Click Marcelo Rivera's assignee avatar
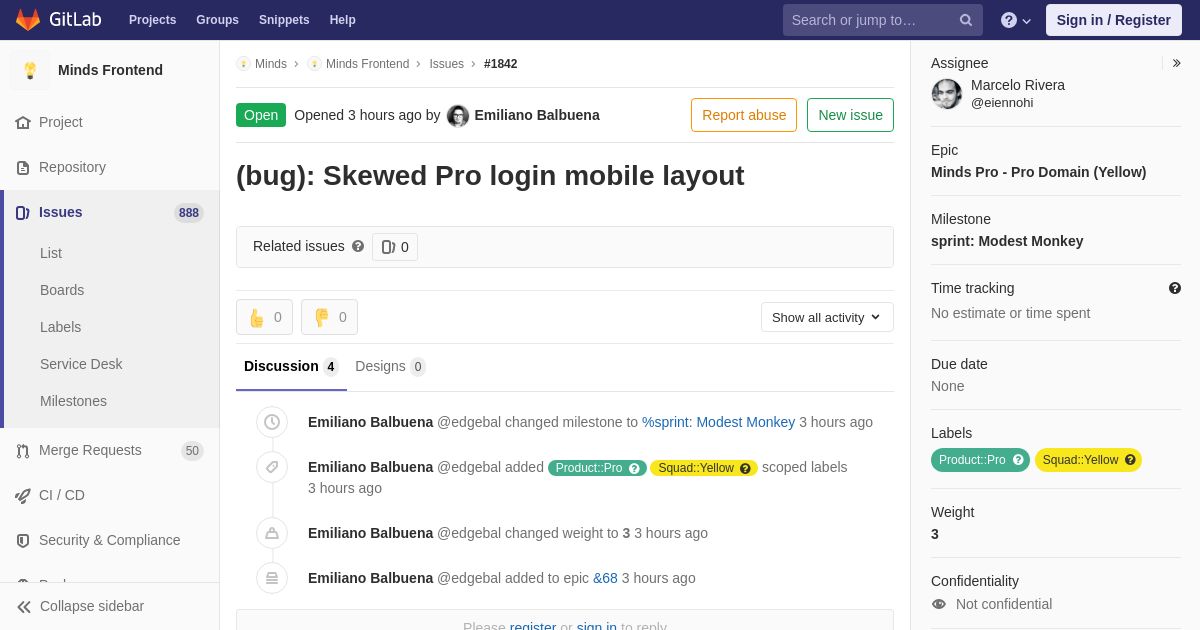The image size is (1200, 630). click(947, 94)
